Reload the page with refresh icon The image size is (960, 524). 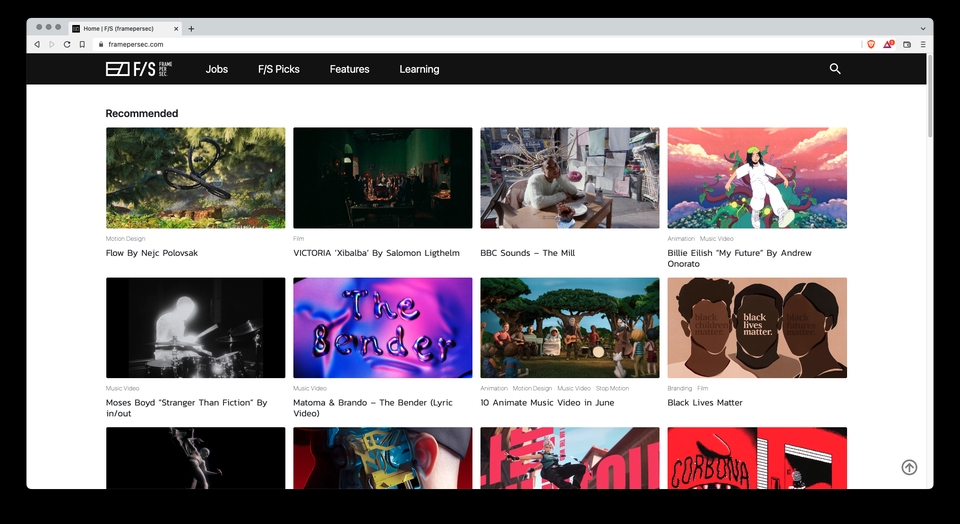point(67,44)
